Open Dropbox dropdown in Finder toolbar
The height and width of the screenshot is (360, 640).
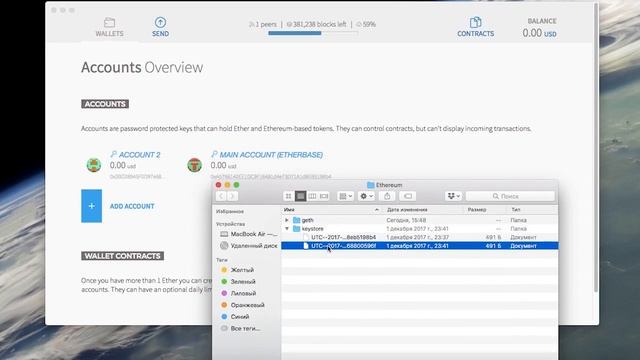(453, 196)
